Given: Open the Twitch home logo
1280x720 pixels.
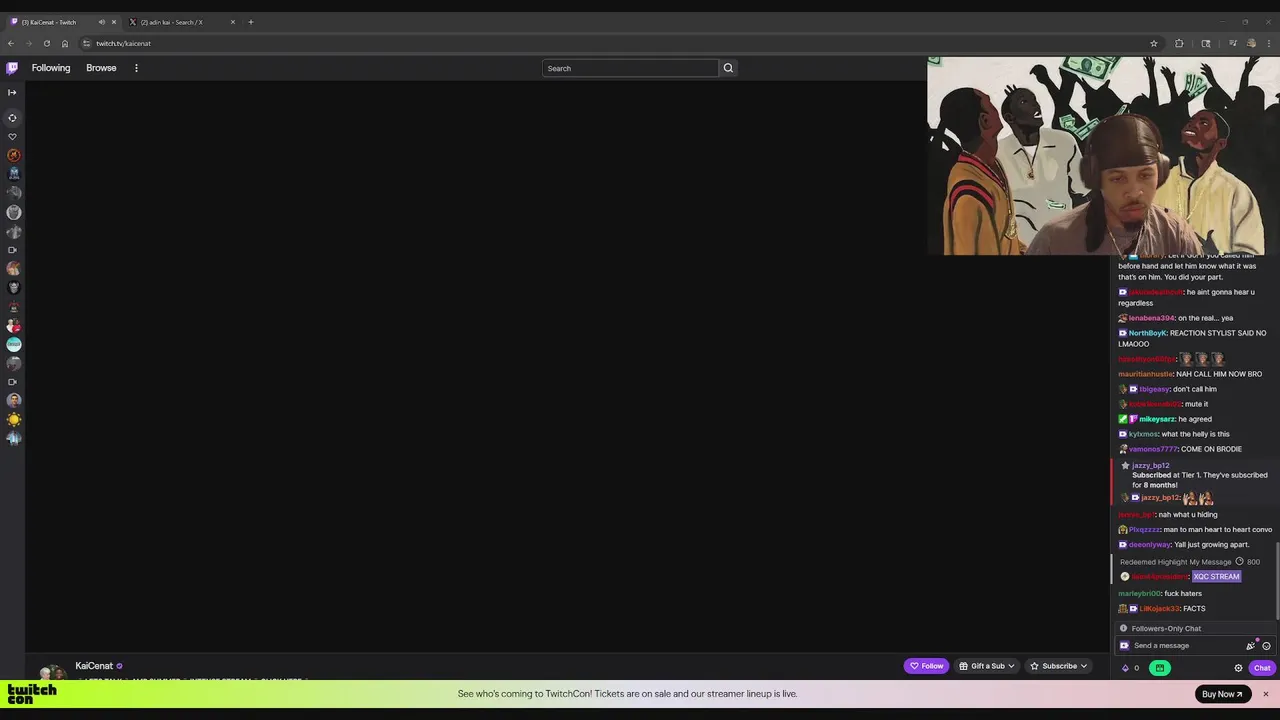Looking at the screenshot, I should pyautogui.click(x=12, y=68).
